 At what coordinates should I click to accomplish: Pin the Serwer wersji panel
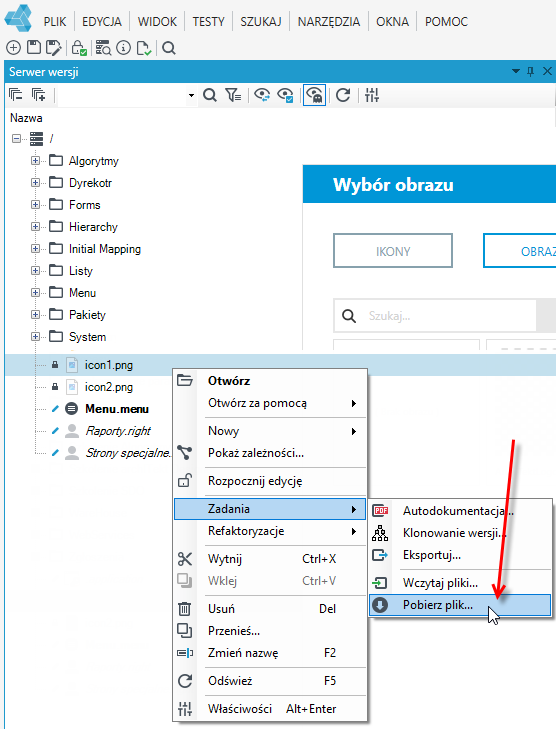pos(530,71)
